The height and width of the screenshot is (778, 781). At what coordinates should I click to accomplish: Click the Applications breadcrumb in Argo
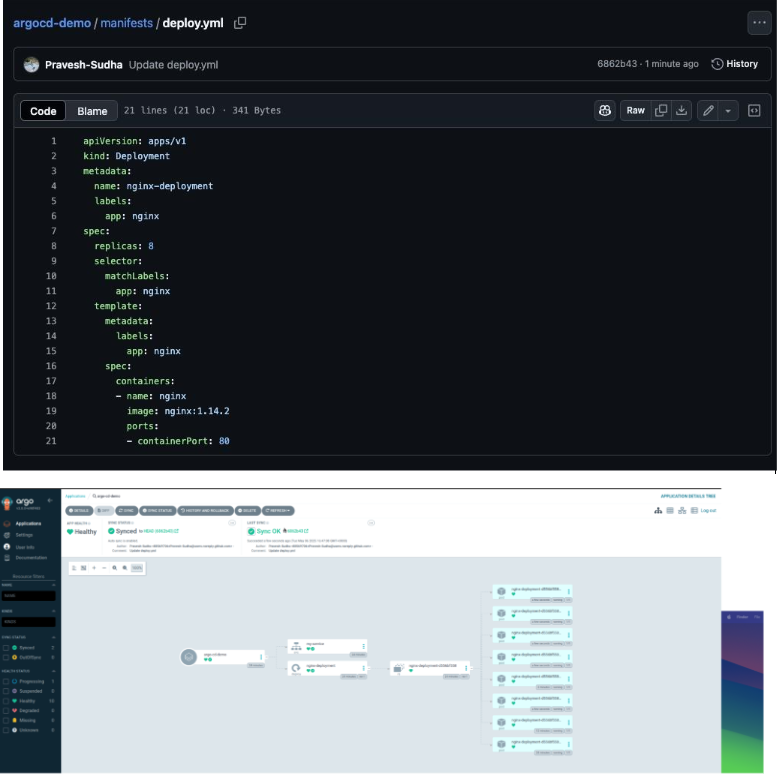tap(75, 496)
